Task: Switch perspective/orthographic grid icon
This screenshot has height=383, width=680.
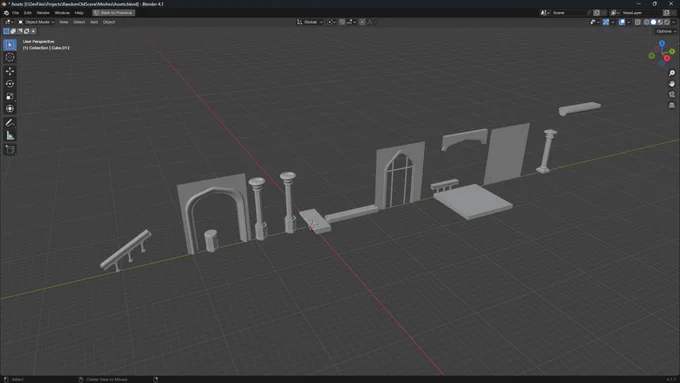Action: (x=672, y=105)
